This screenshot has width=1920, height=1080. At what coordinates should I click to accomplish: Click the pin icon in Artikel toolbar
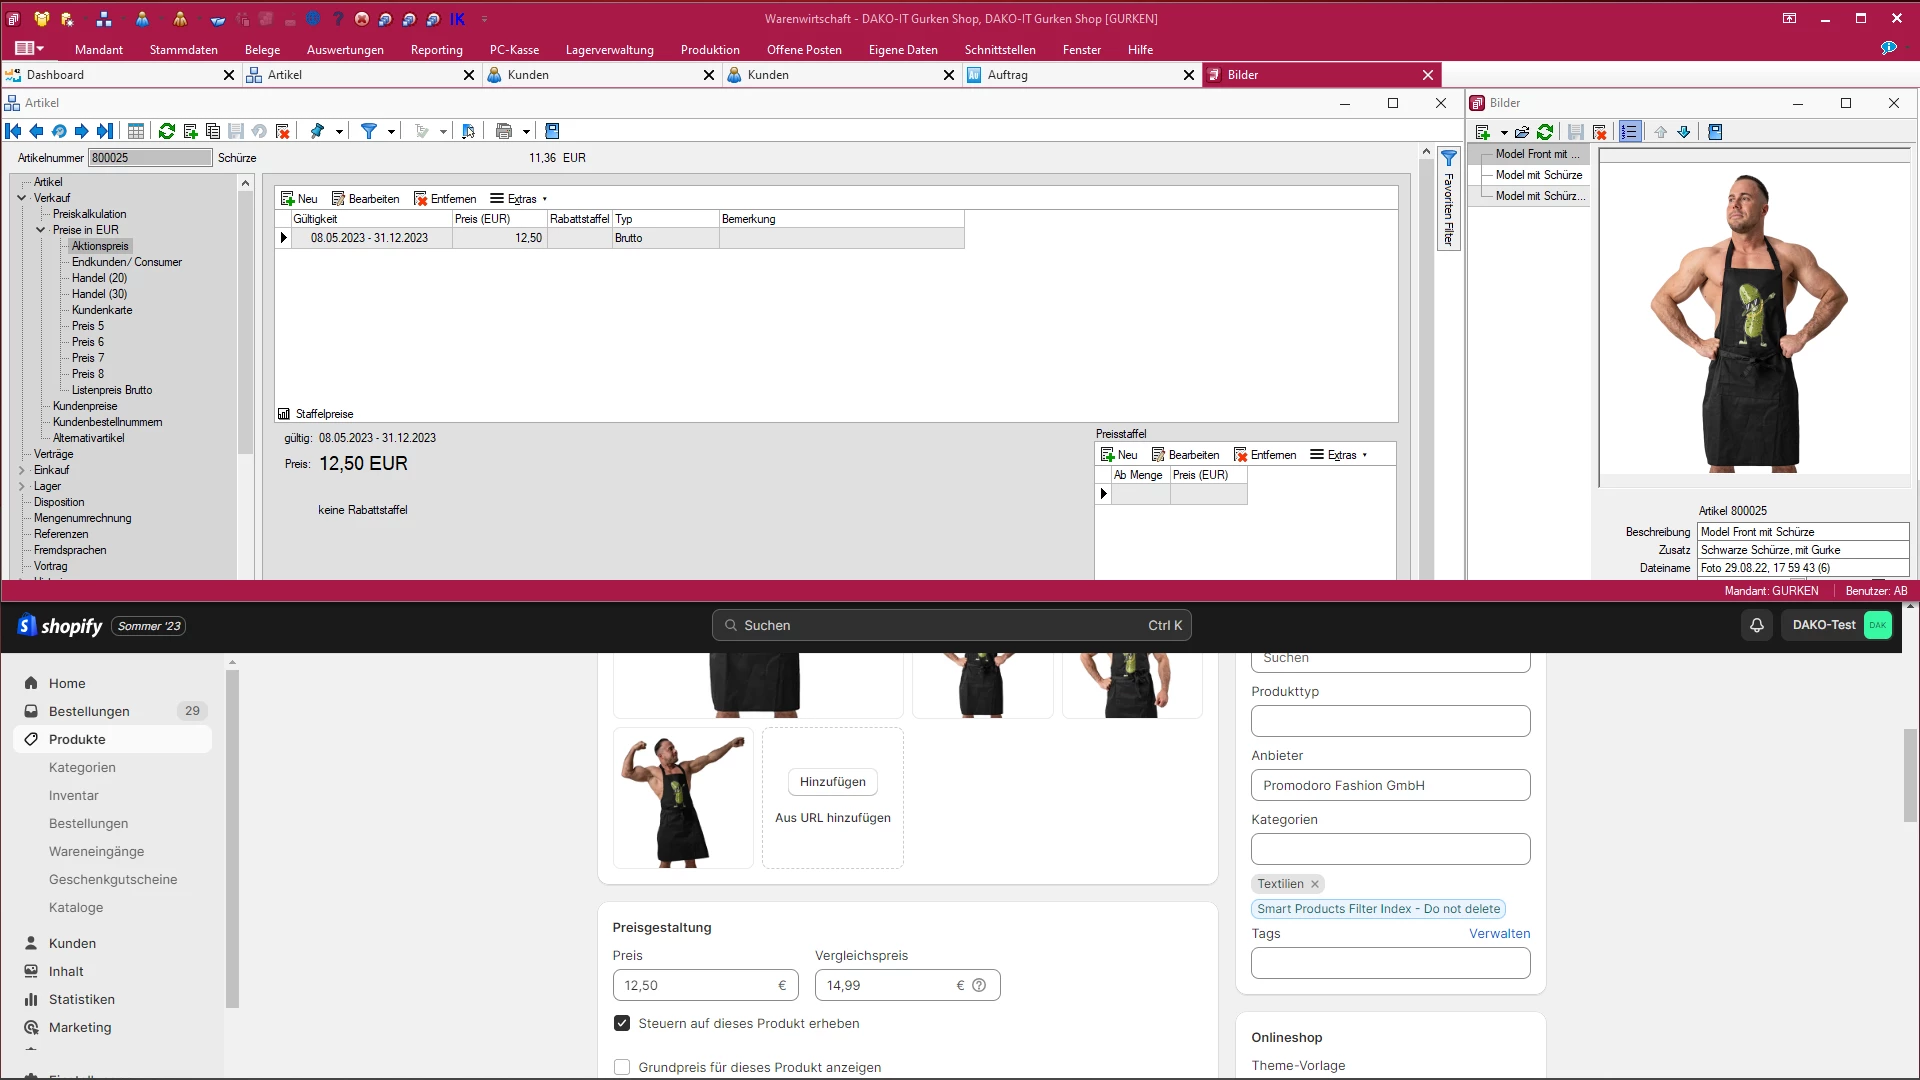(x=318, y=131)
